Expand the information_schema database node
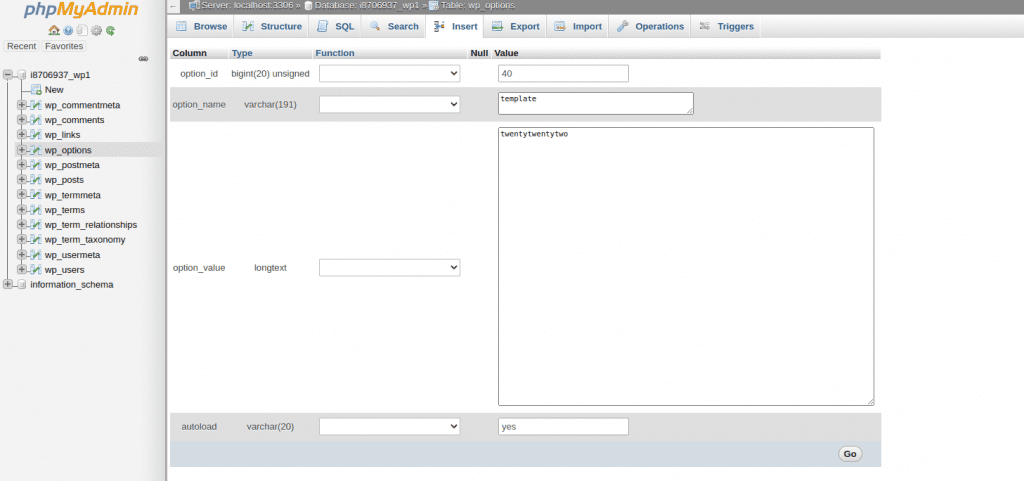 pos(8,284)
